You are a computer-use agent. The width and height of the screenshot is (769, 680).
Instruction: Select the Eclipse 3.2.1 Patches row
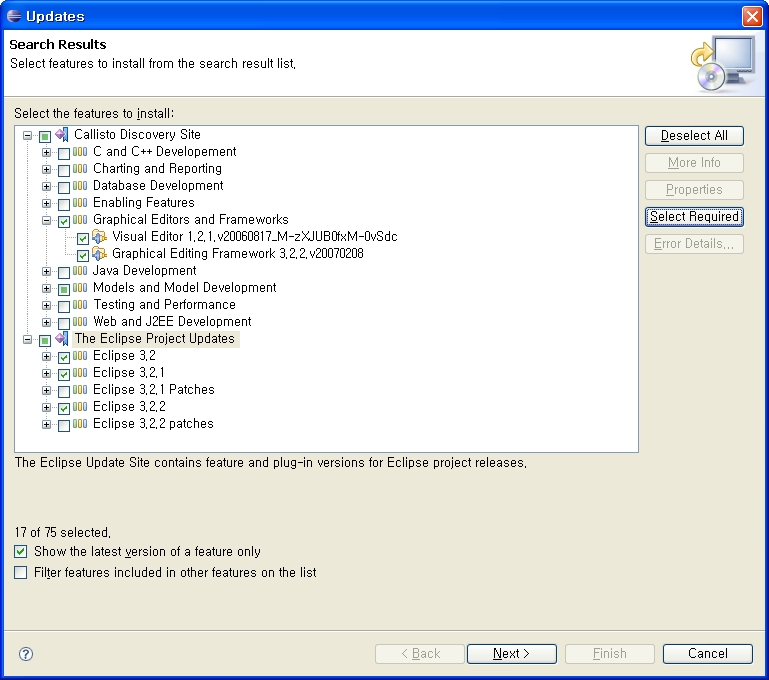coord(154,390)
